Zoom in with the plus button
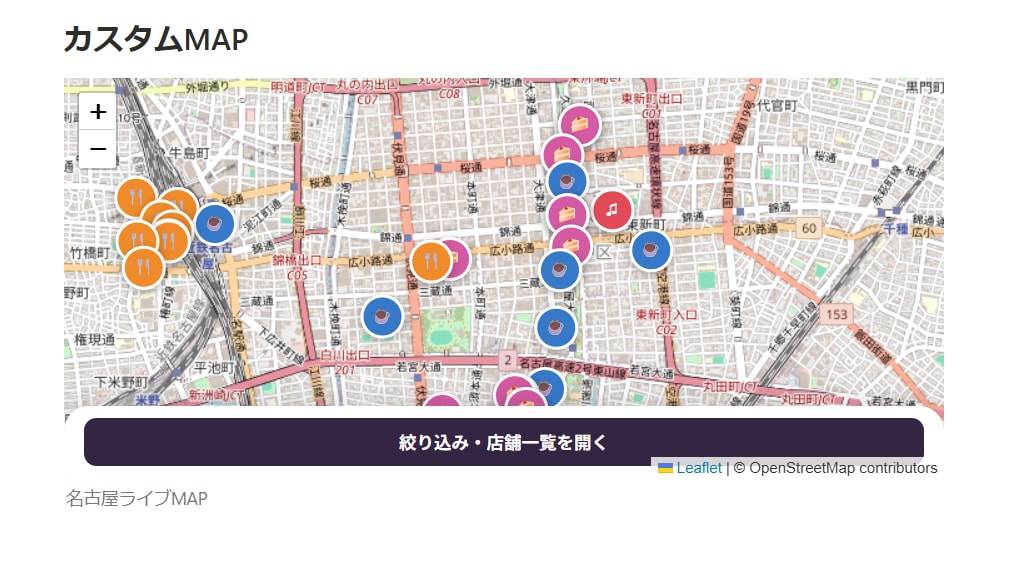 click(98, 112)
